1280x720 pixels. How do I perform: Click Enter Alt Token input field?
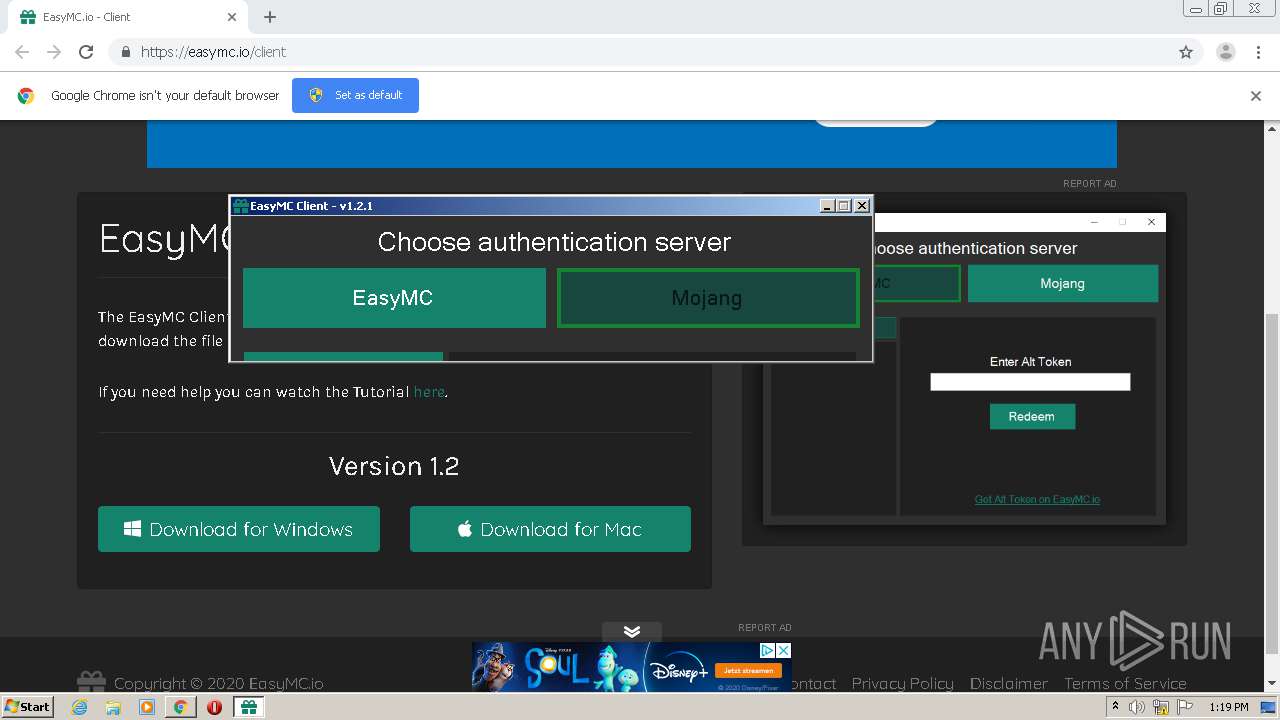pos(1030,382)
